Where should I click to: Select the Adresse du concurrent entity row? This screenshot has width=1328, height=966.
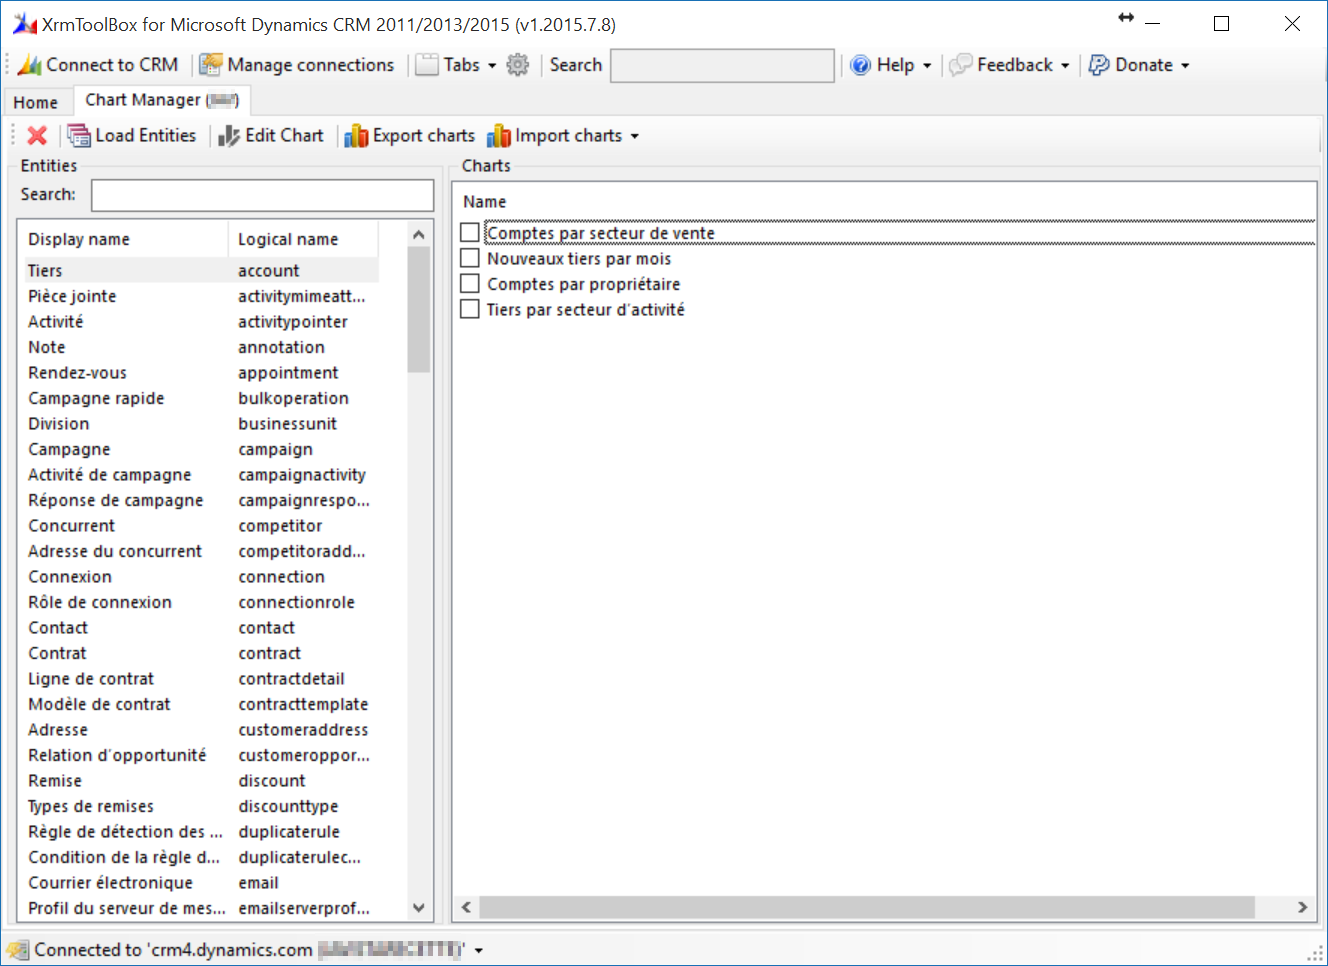point(201,551)
